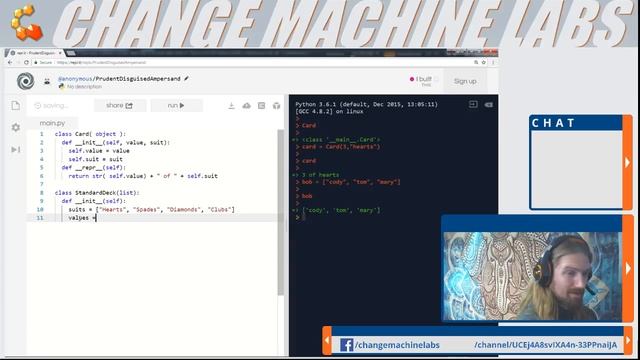Click the 'def __init__(self, value, suit):' line
640x360 pixels.
point(116,142)
